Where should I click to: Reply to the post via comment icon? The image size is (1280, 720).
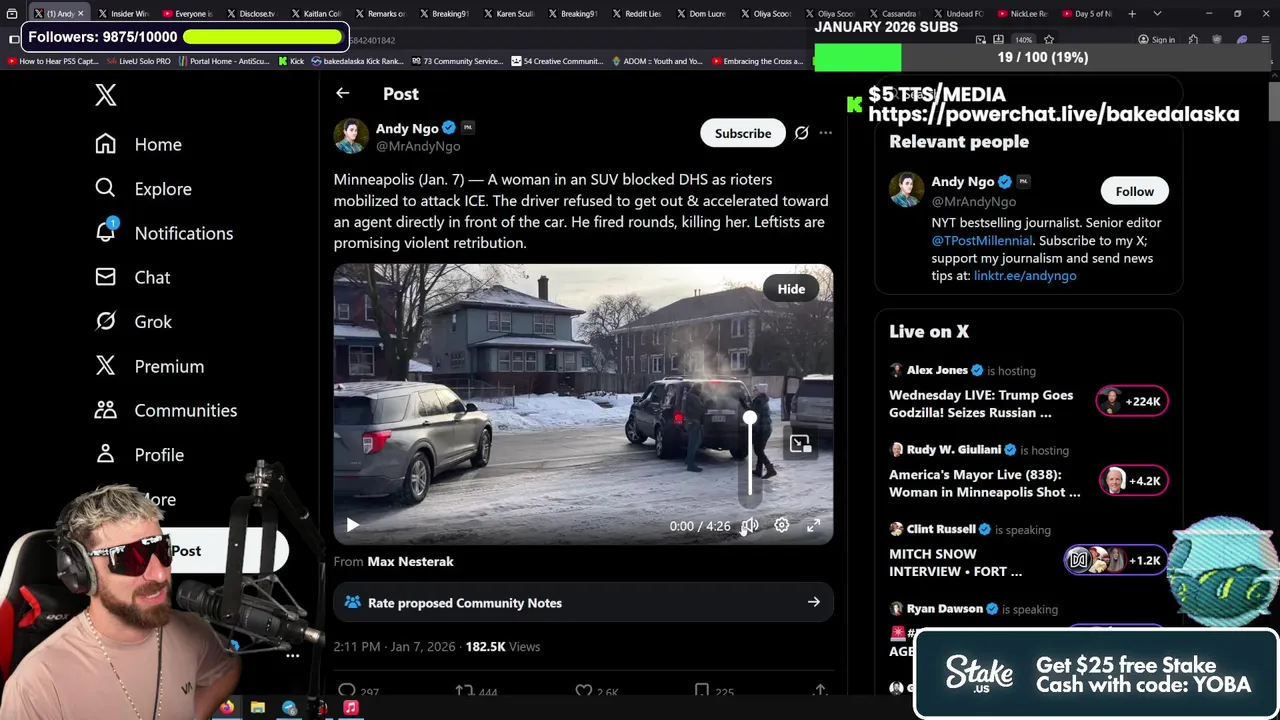(x=347, y=690)
